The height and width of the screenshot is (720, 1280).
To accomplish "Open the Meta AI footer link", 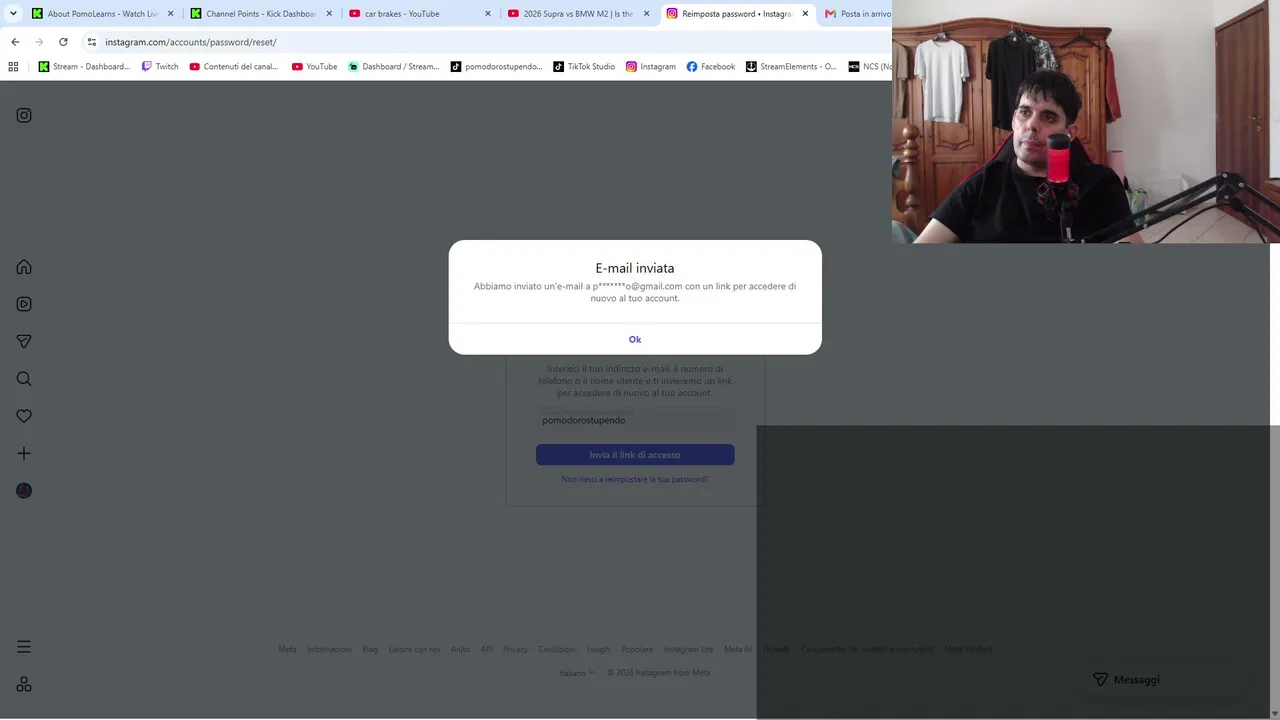I will coord(738,650).
